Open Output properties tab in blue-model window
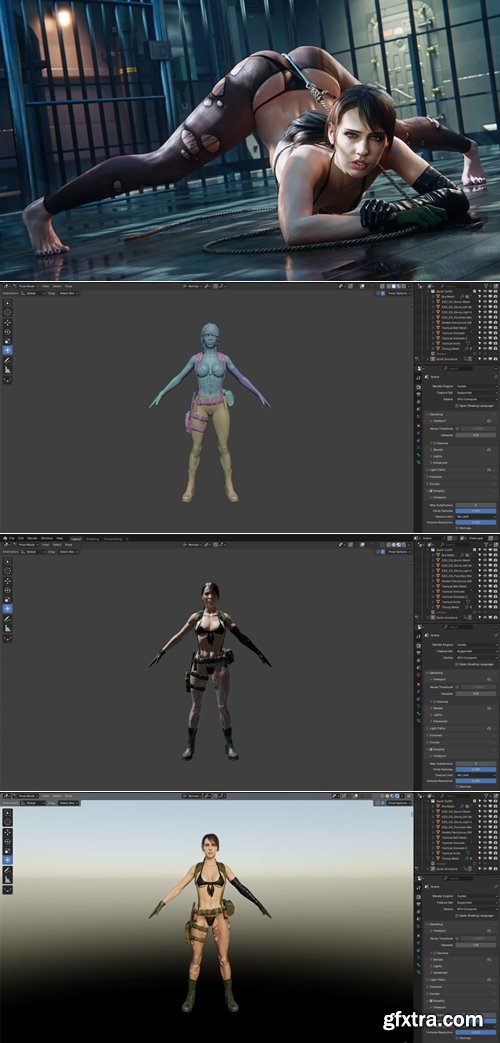 (x=418, y=394)
